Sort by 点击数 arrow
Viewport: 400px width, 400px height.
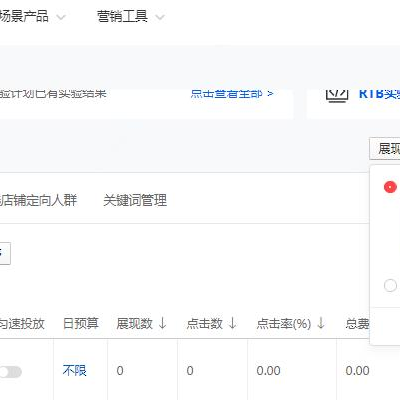[x=233, y=323]
